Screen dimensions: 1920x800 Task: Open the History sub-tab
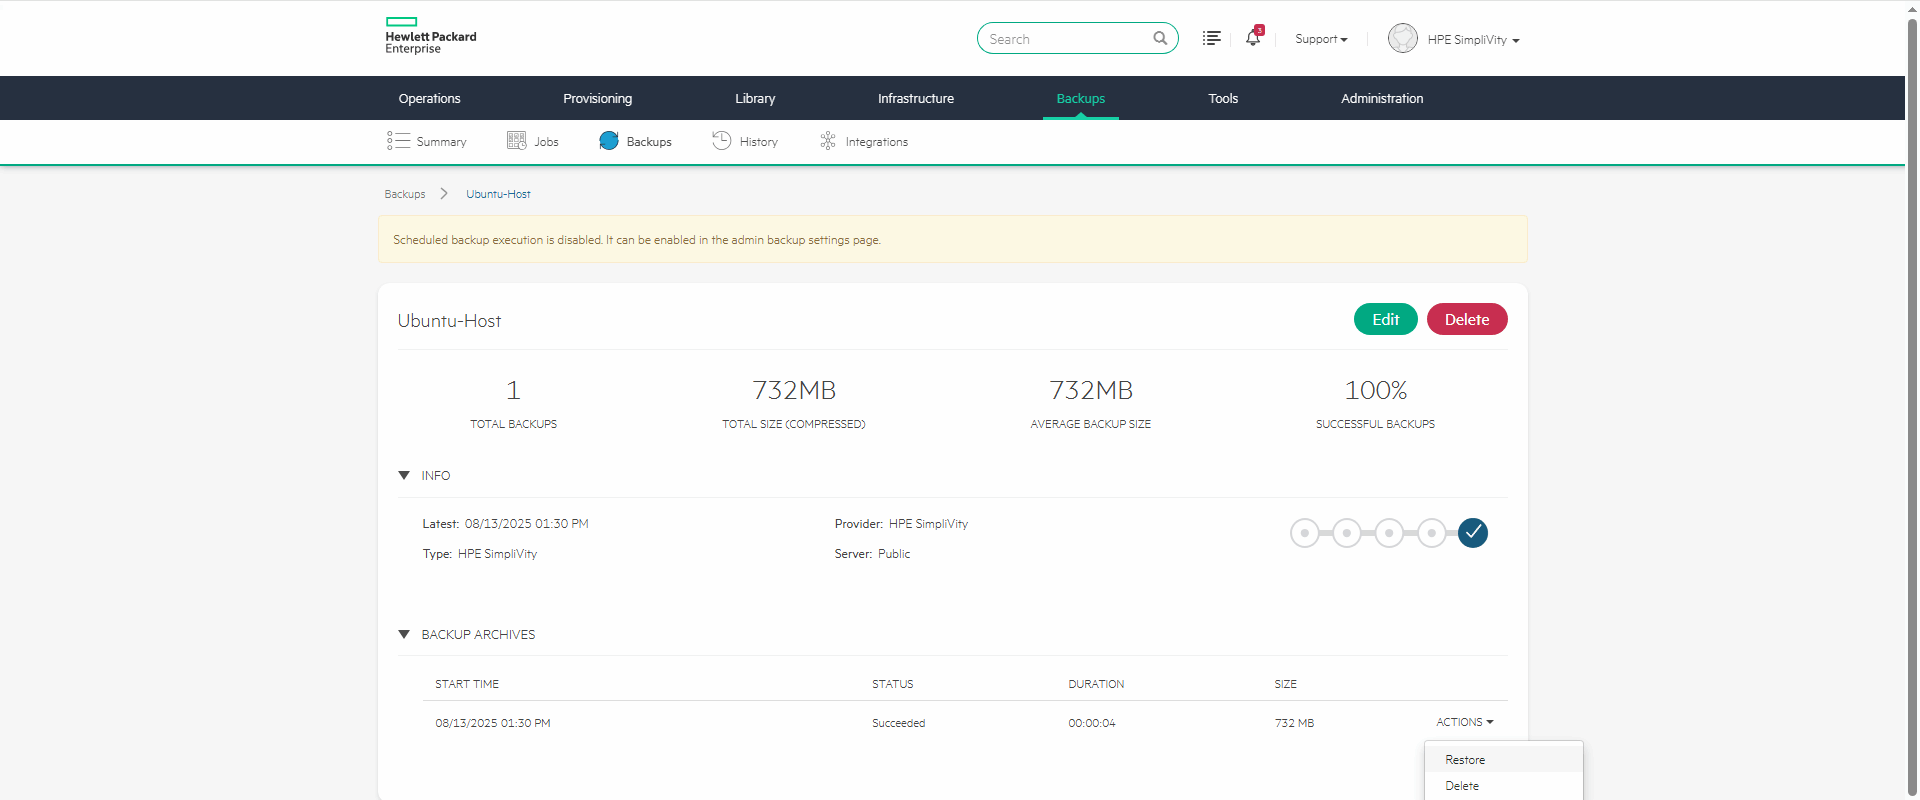(x=745, y=141)
